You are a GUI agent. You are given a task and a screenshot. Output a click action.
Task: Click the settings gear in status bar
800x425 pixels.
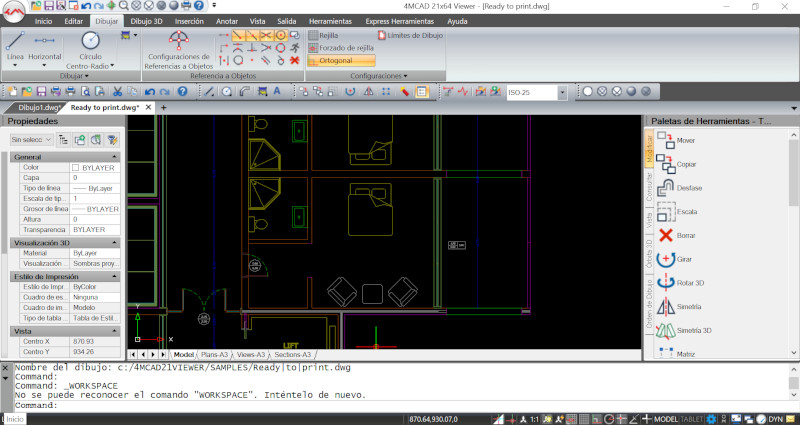tap(711, 419)
